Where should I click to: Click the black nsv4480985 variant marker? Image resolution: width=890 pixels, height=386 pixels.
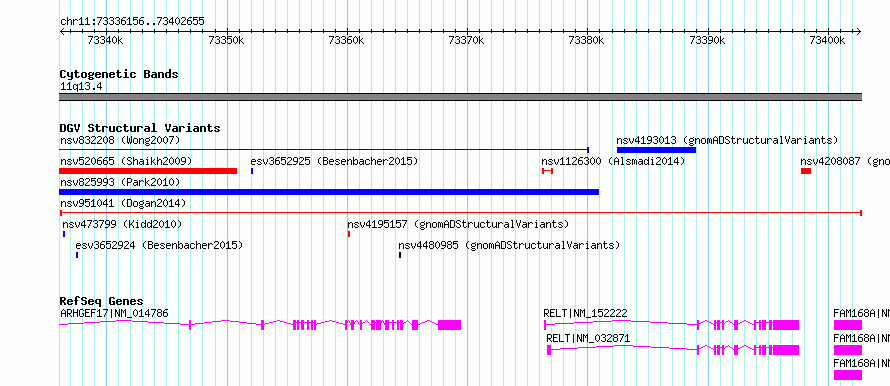(x=400, y=255)
